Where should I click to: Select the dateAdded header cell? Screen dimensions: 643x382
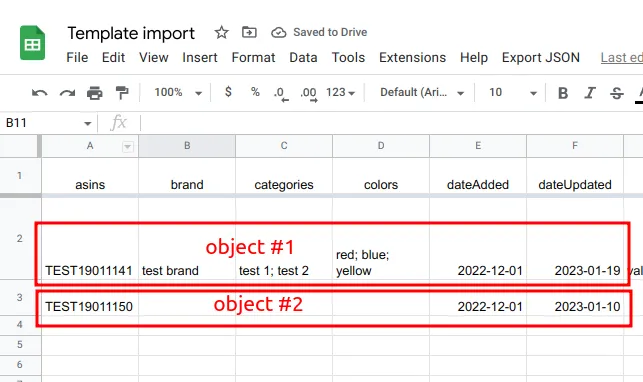click(478, 176)
